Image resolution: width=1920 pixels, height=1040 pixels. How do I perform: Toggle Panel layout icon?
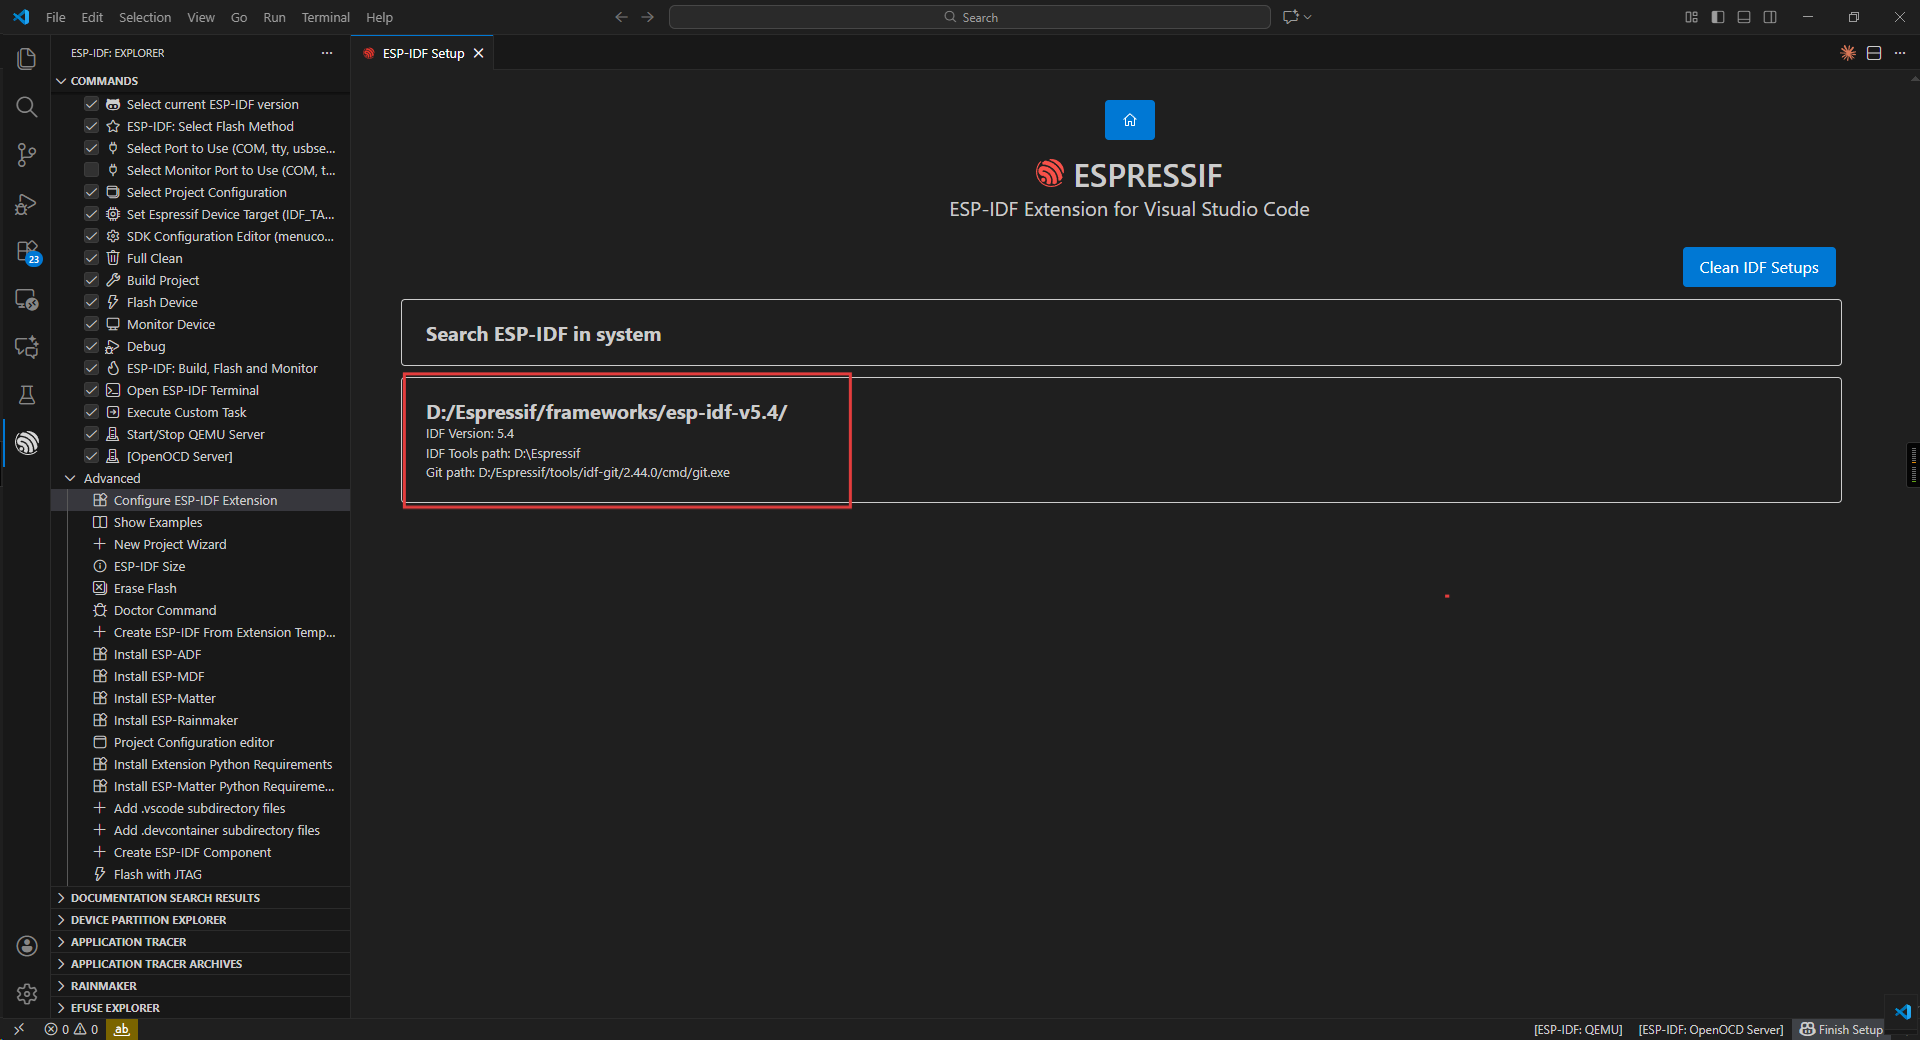pyautogui.click(x=1744, y=17)
